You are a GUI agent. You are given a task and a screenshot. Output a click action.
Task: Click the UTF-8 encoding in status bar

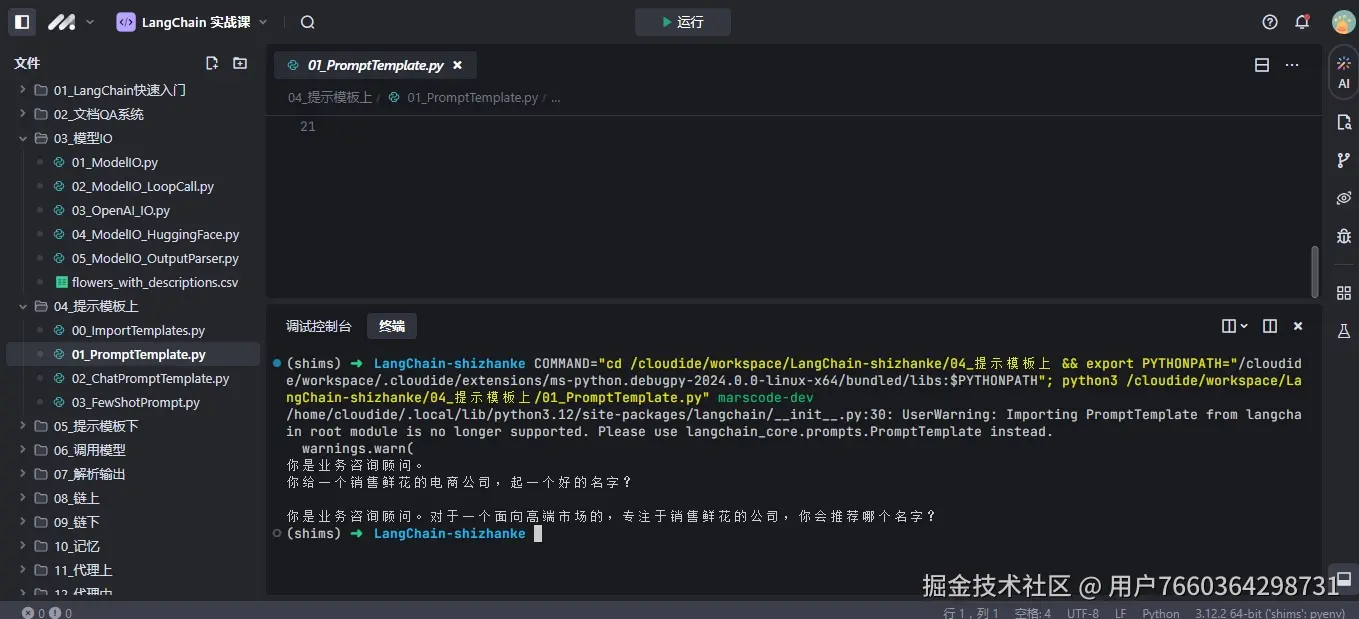1082,612
